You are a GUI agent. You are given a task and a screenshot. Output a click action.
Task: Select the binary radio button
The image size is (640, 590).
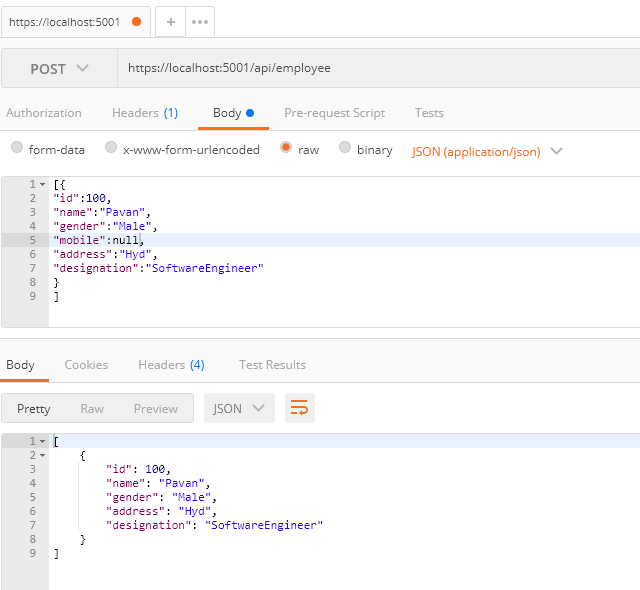click(345, 147)
